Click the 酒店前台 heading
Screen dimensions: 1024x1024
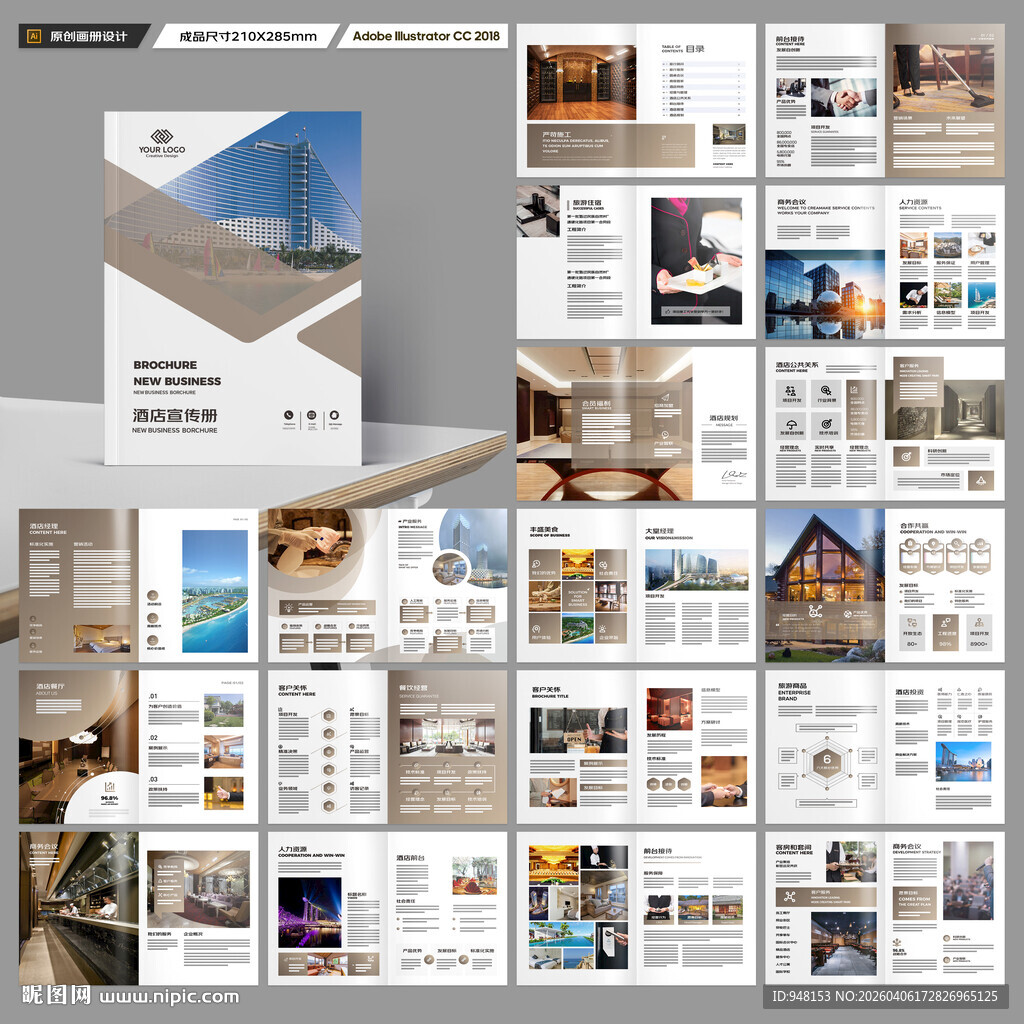pyautogui.click(x=410, y=857)
